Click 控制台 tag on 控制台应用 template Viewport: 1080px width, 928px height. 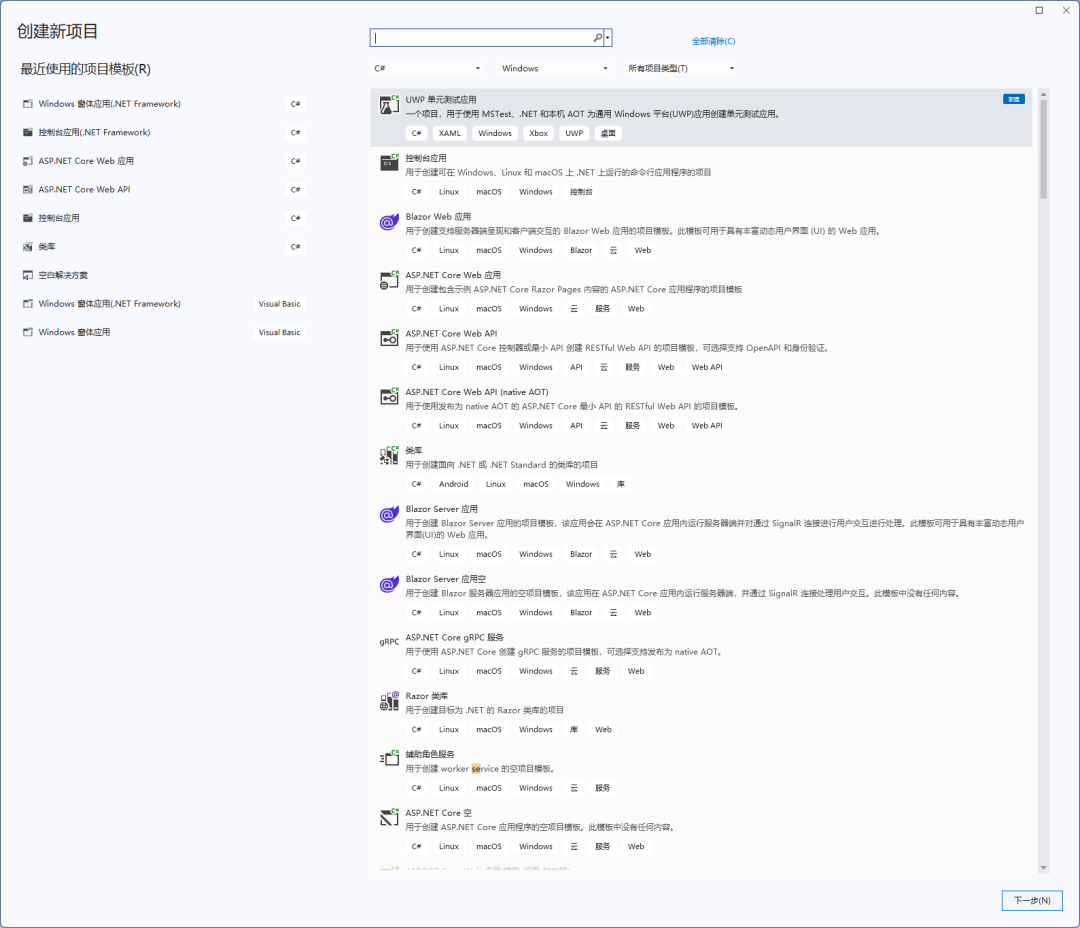pyautogui.click(x=581, y=192)
